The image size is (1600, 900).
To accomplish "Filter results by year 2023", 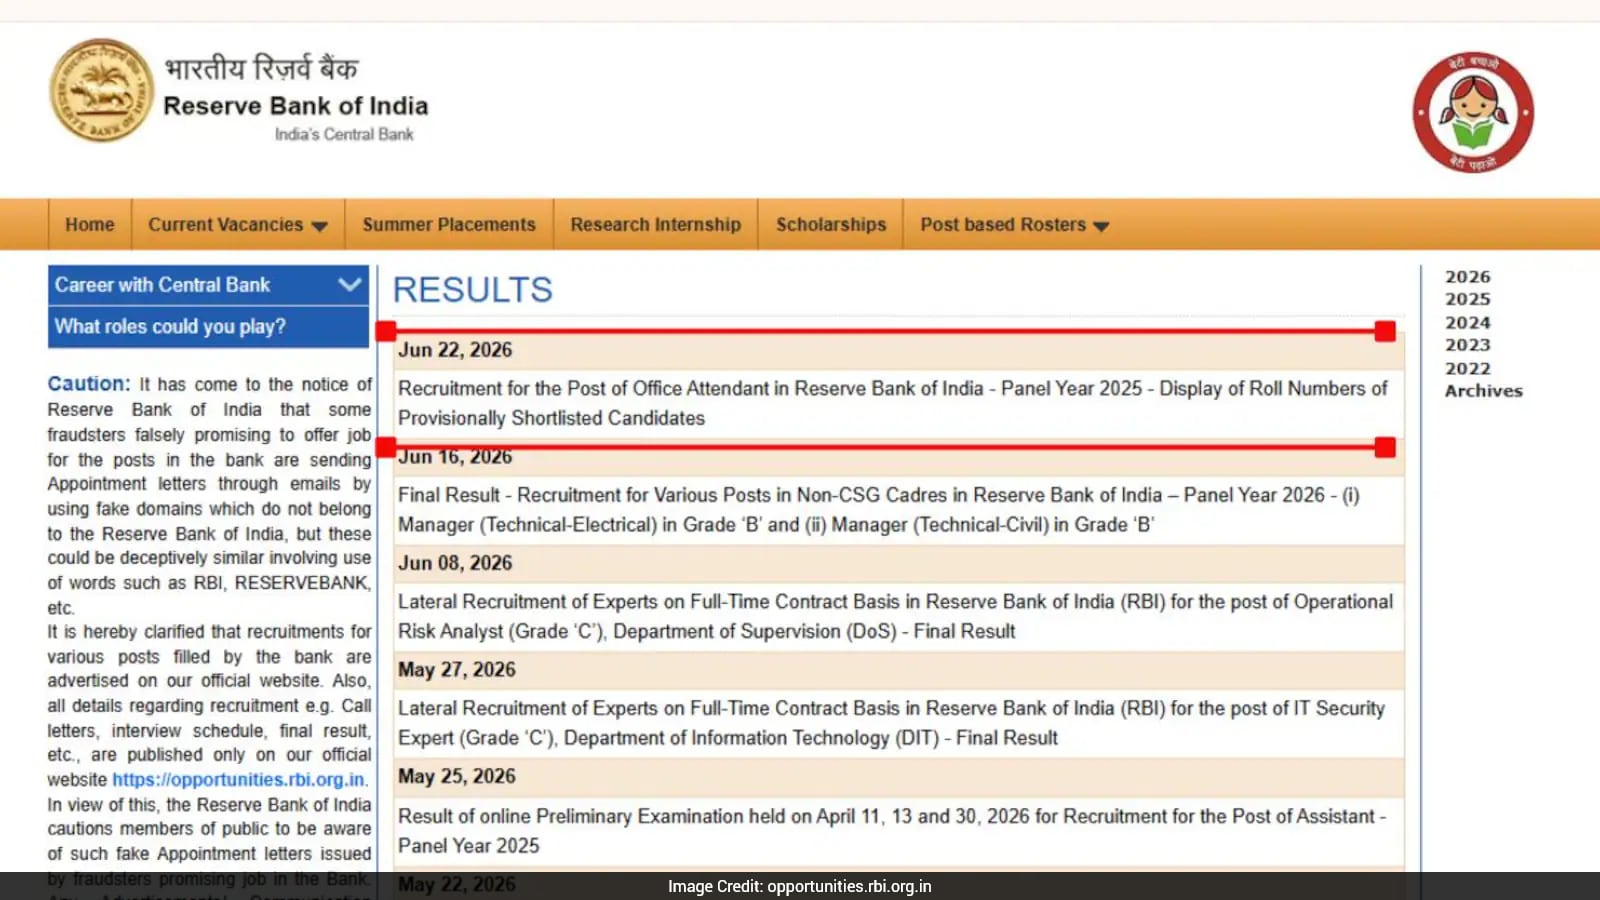I will pos(1467,345).
